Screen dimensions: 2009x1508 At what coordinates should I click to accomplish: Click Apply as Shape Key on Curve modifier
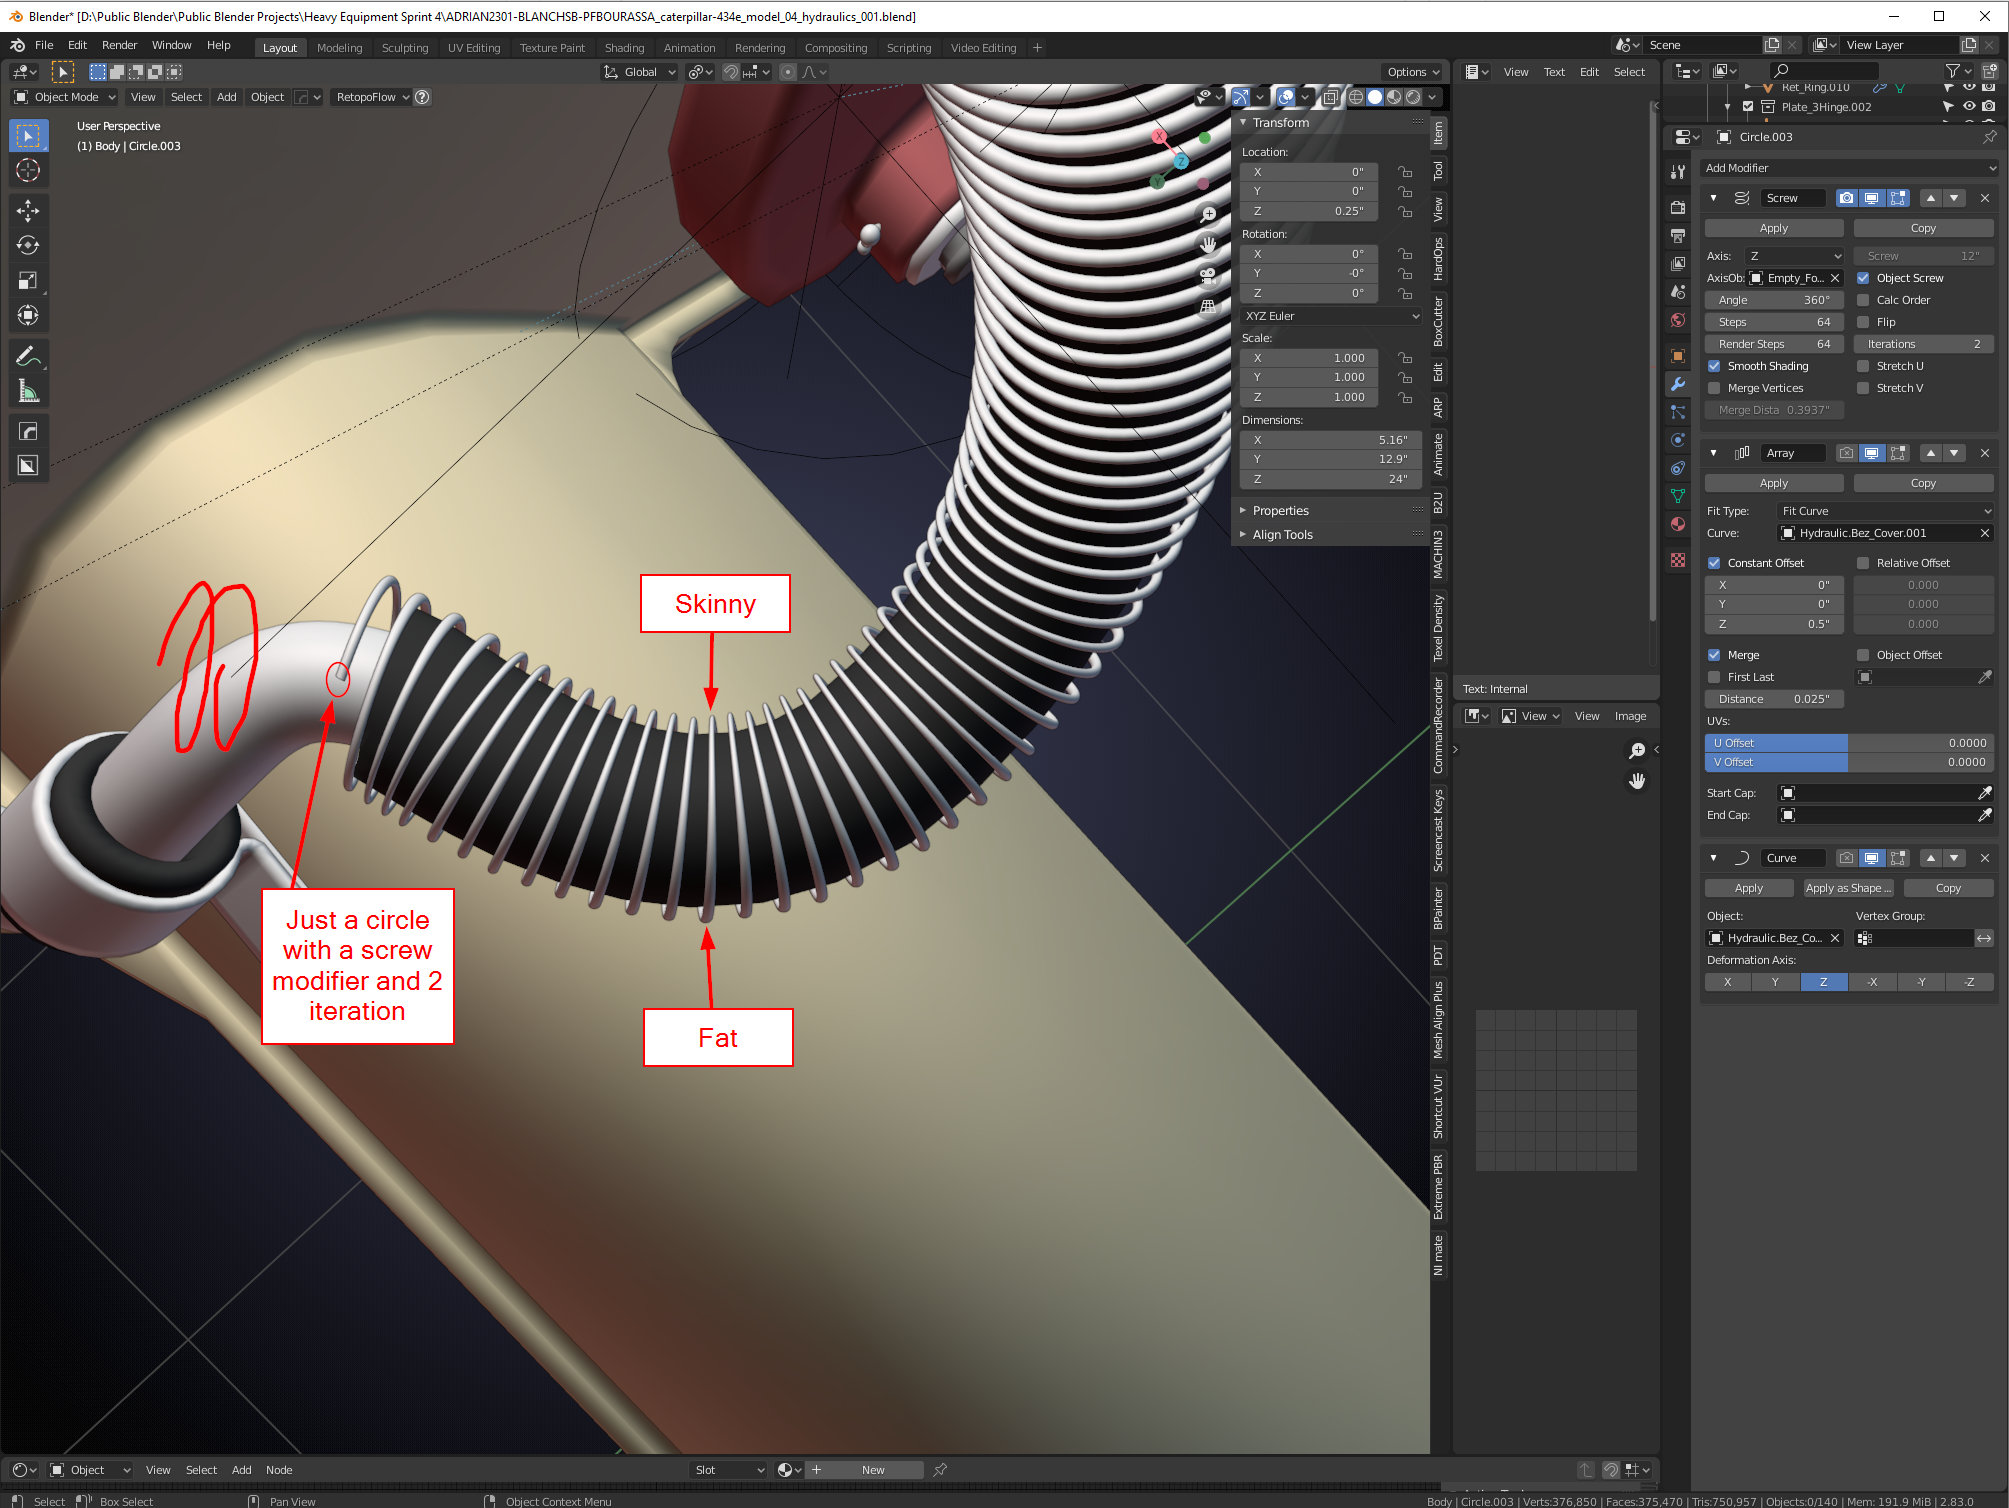[x=1849, y=888]
